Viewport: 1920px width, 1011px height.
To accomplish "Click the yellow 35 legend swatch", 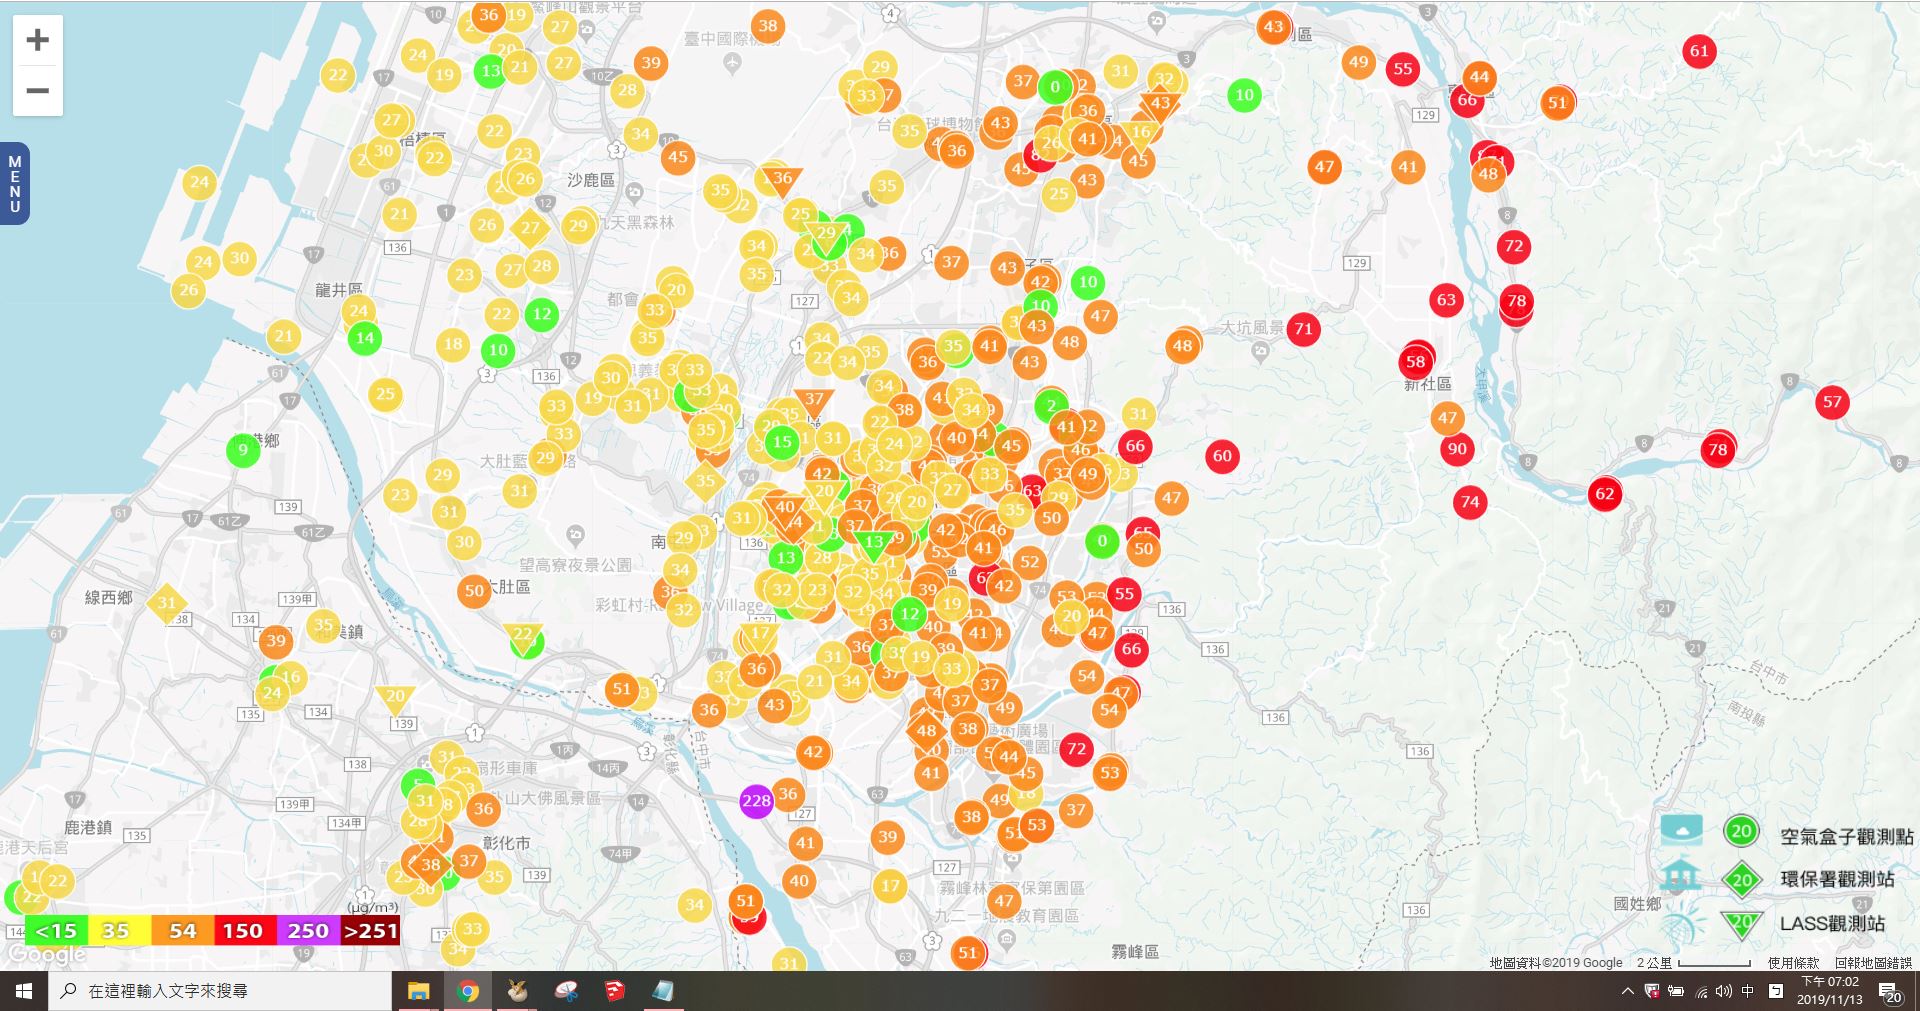I will [x=118, y=931].
